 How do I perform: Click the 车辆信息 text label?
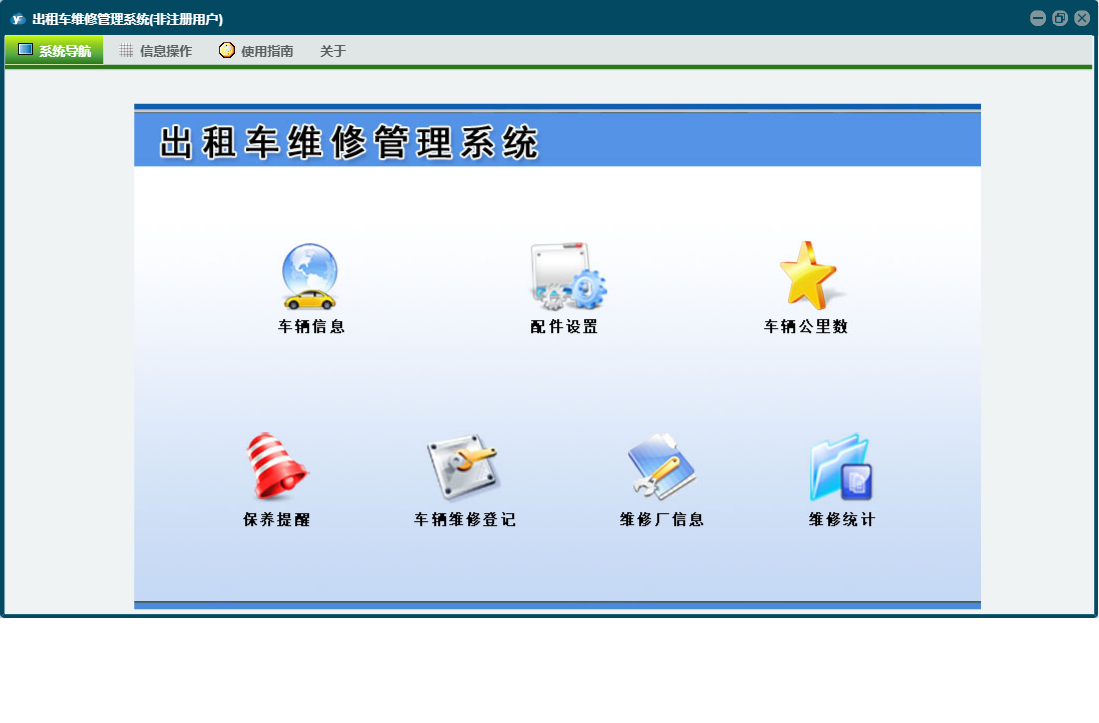point(311,326)
